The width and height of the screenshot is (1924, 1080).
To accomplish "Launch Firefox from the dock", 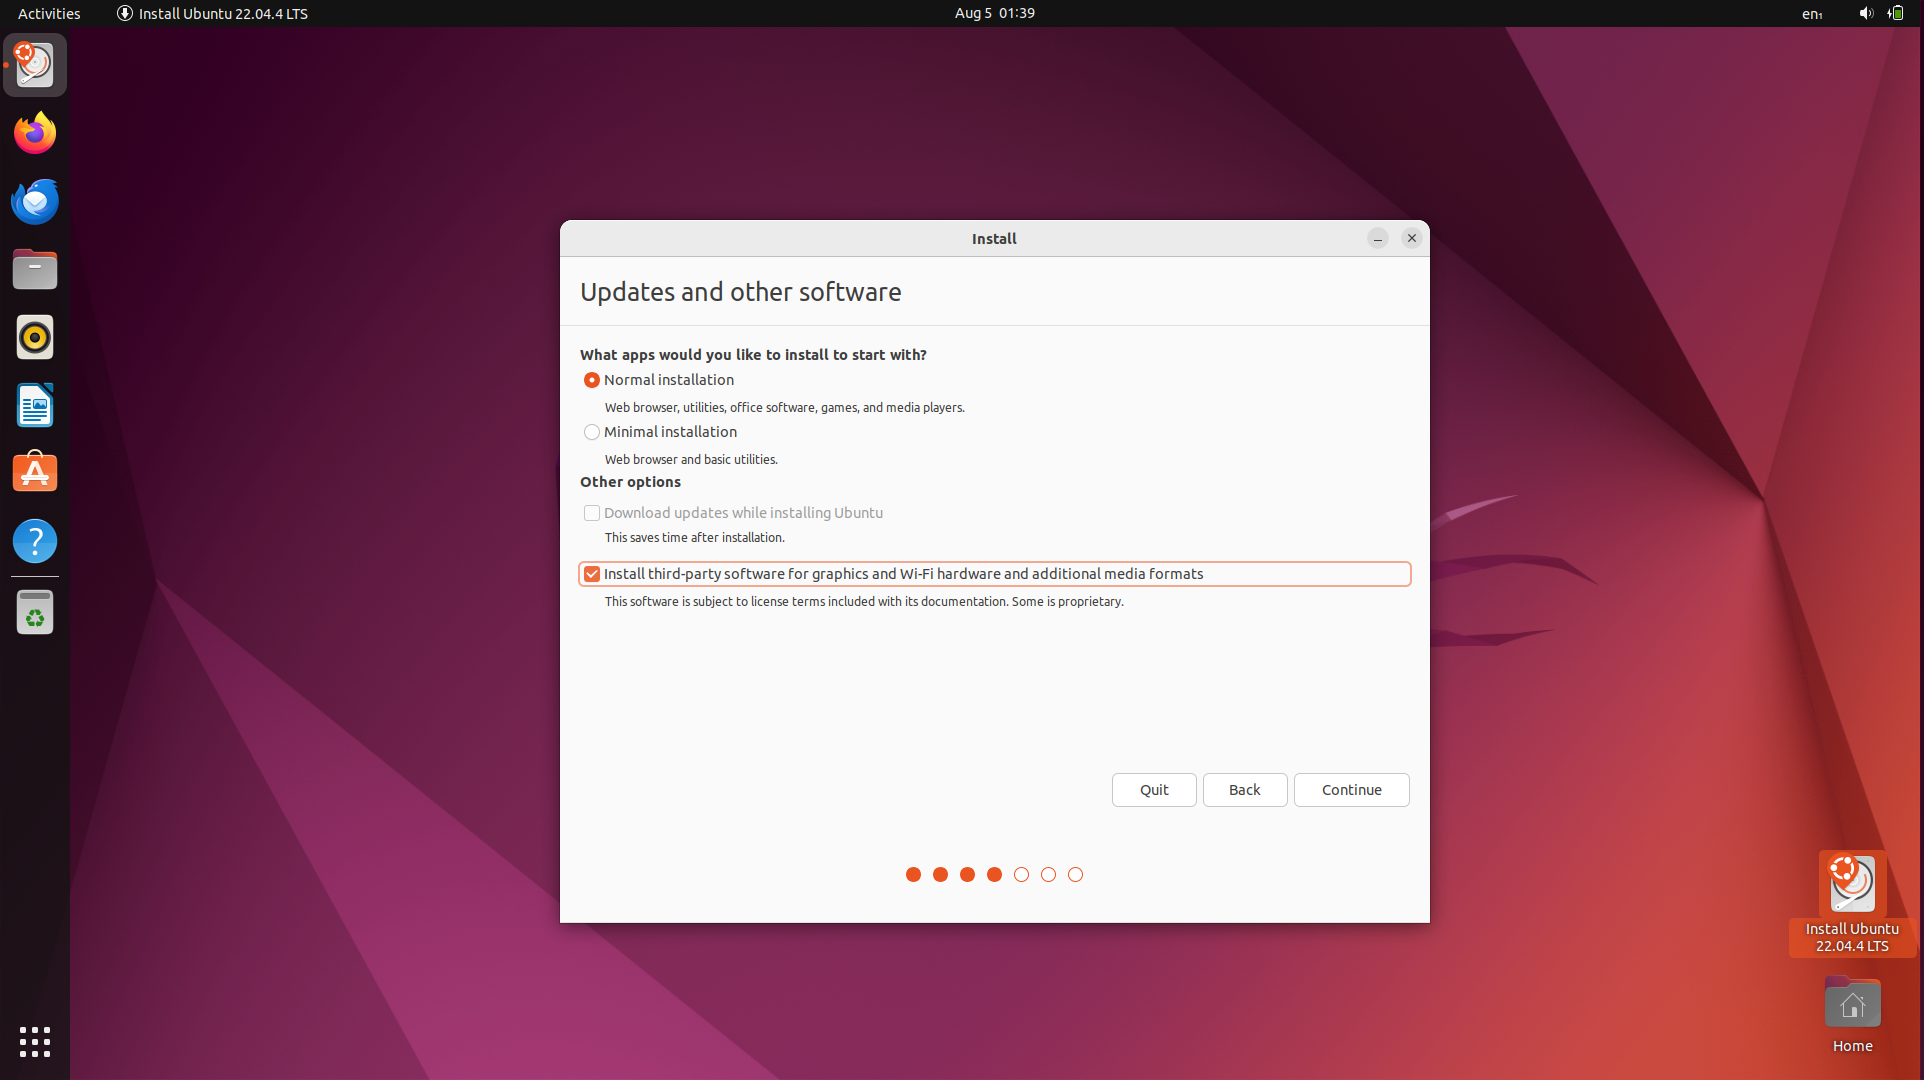I will pyautogui.click(x=35, y=133).
